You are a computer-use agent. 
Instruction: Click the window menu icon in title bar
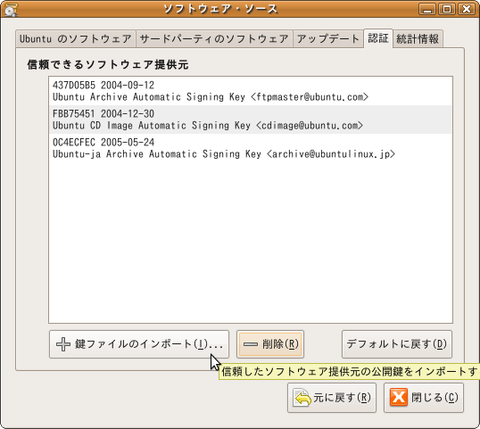pos(10,9)
